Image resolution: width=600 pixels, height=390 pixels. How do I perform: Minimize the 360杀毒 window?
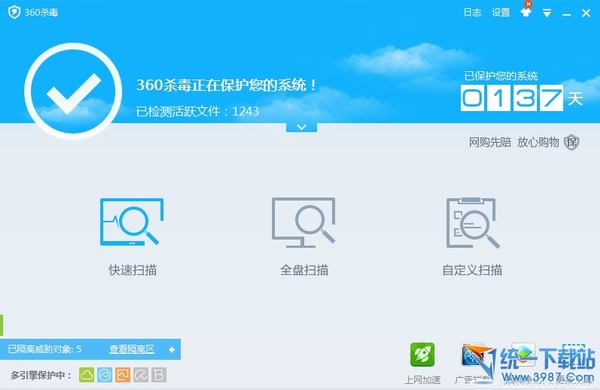tap(567, 15)
